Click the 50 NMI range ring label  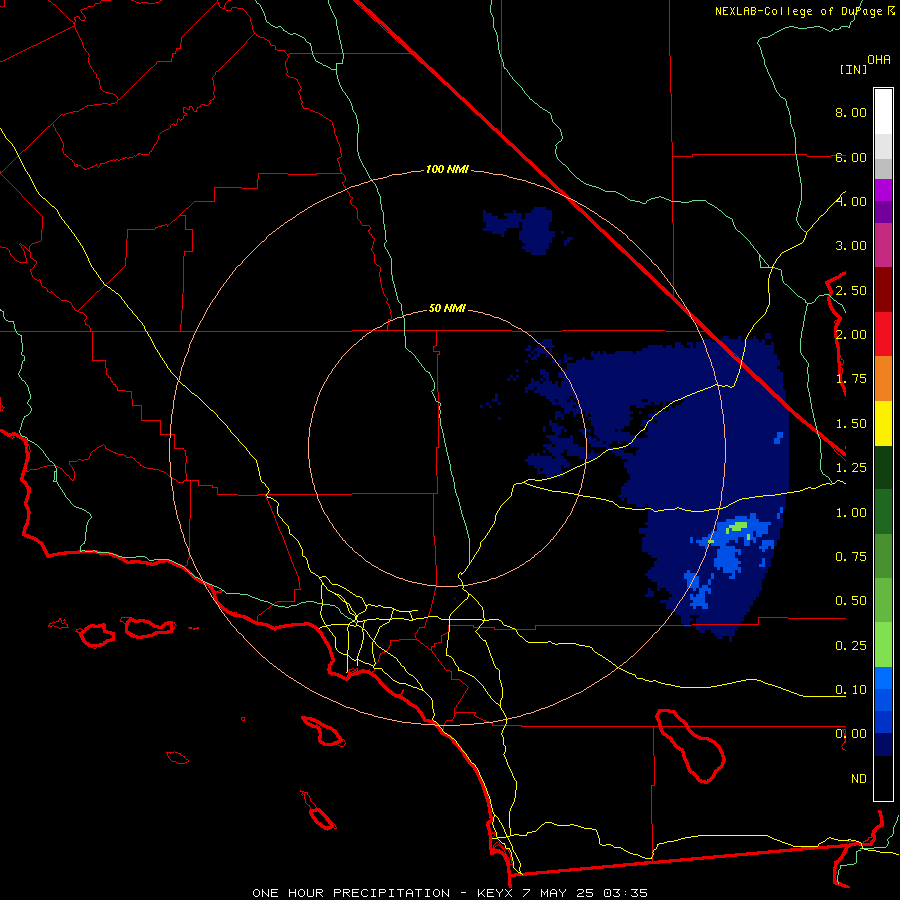(x=447, y=308)
